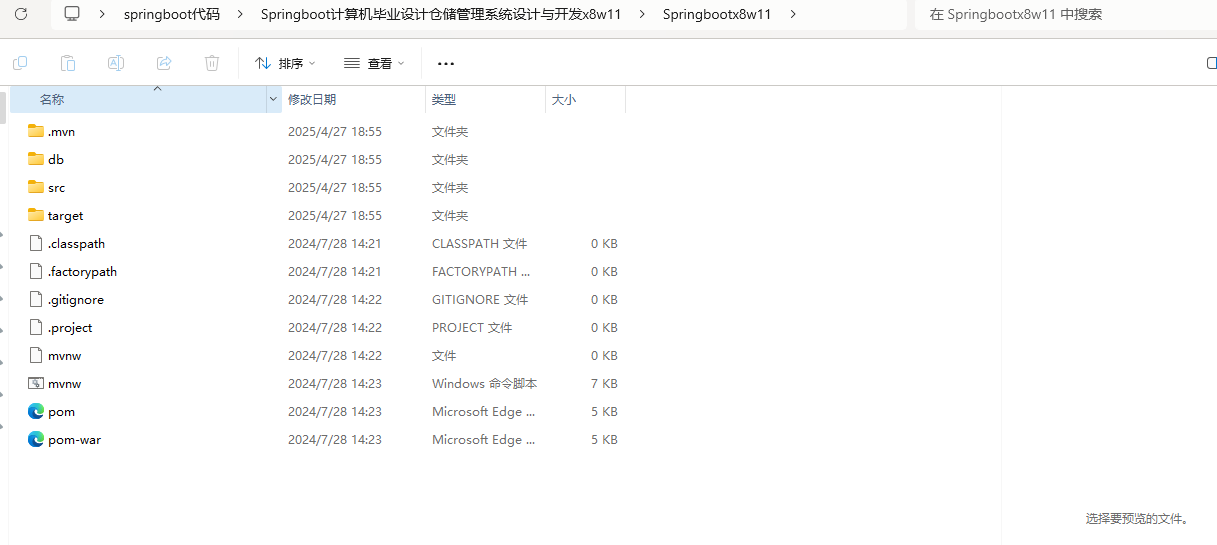The width and height of the screenshot is (1217, 545).
Task: Click PROJECT 文件 type cell
Action: (x=472, y=327)
